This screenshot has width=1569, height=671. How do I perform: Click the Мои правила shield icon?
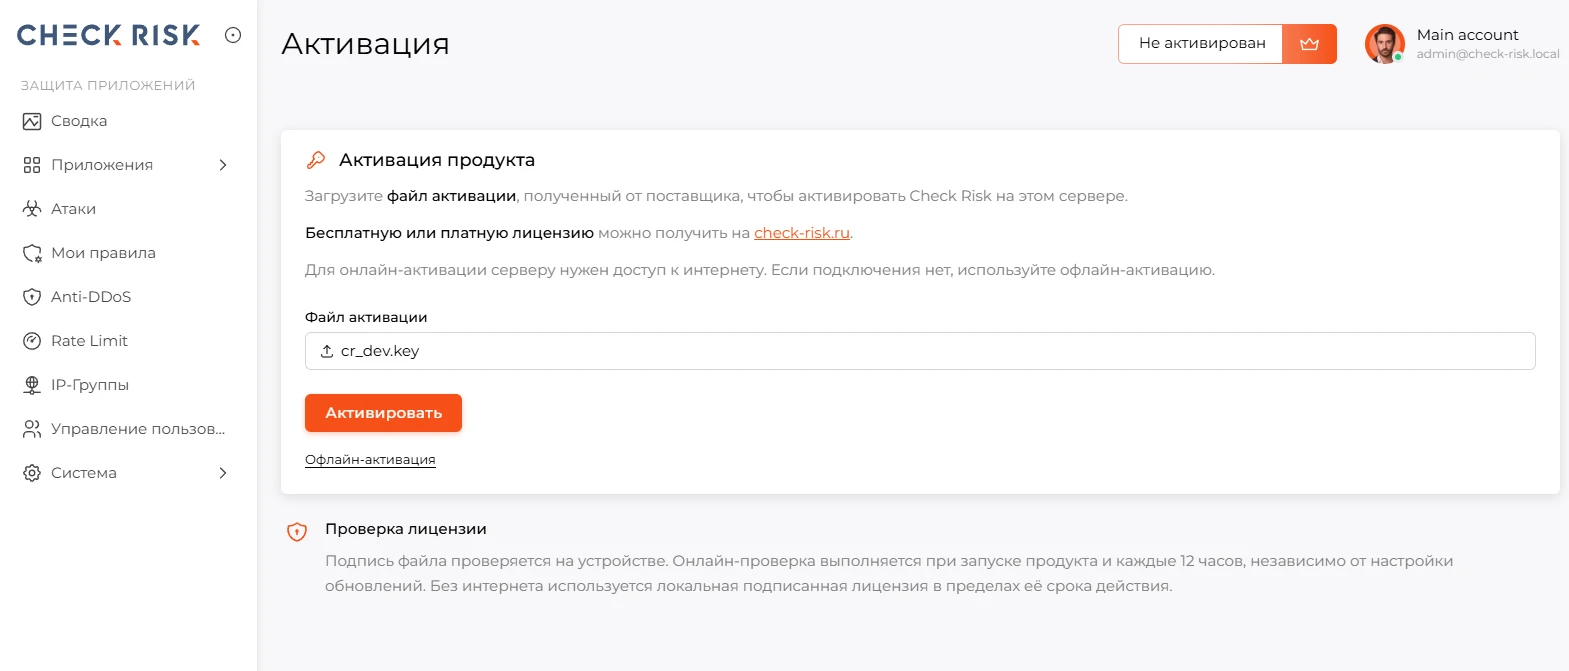pos(32,253)
